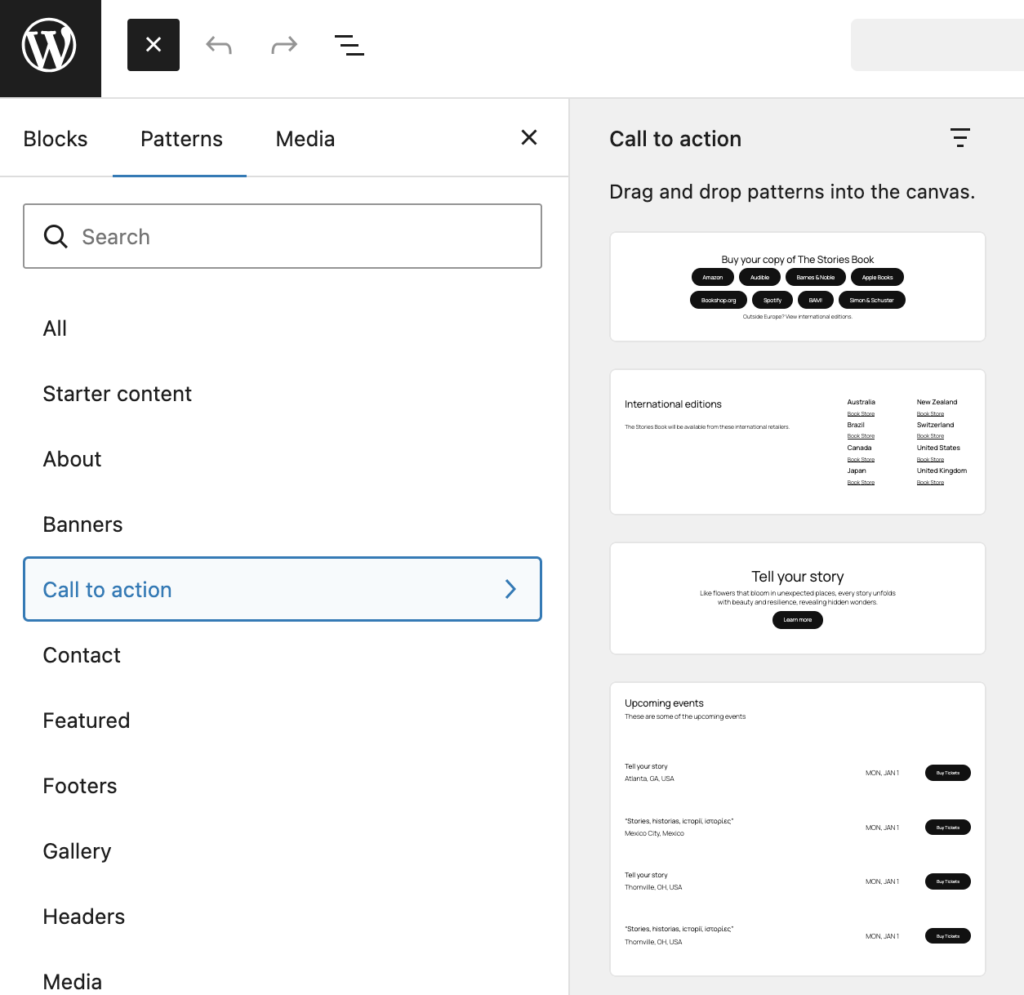This screenshot has height=995, width=1024.
Task: Expand the Call to action category chevron
Action: pyautogui.click(x=510, y=589)
